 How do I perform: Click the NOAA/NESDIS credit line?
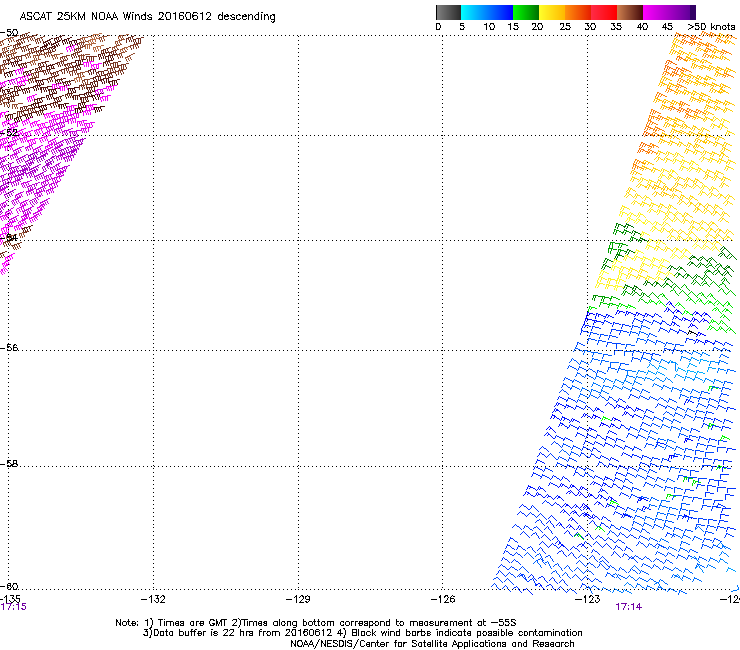coord(432,643)
